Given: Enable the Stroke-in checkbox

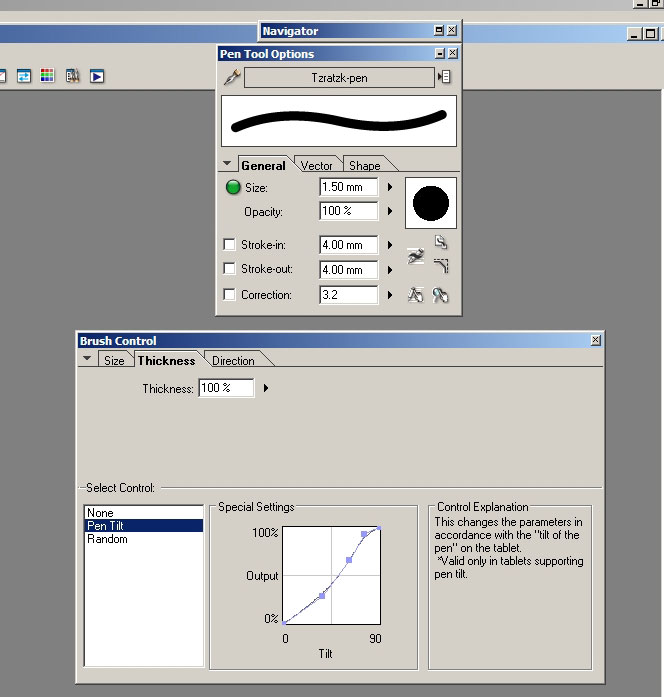Looking at the screenshot, I should (x=229, y=244).
